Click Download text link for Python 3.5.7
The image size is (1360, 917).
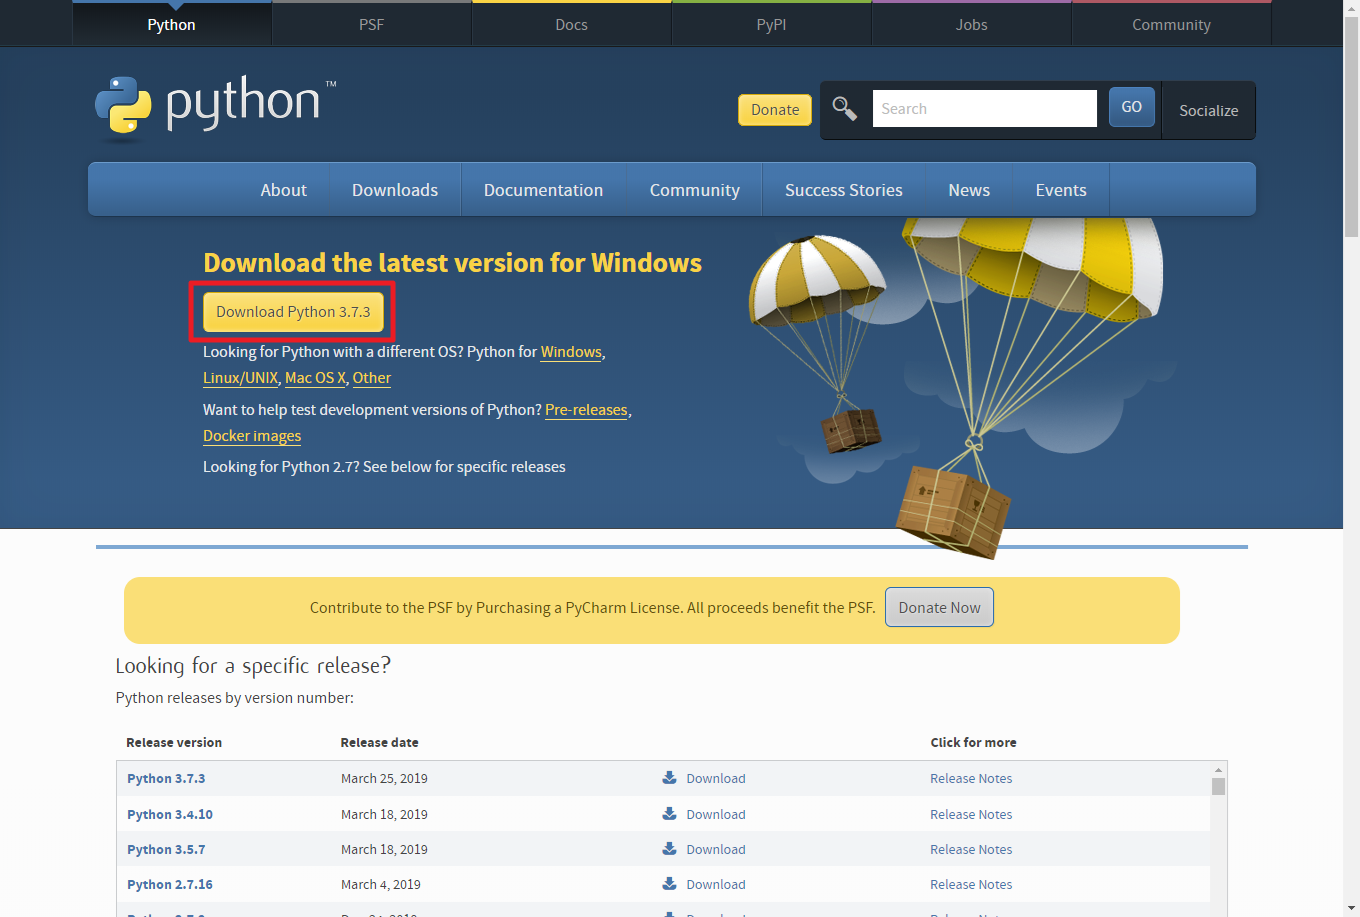click(x=716, y=849)
